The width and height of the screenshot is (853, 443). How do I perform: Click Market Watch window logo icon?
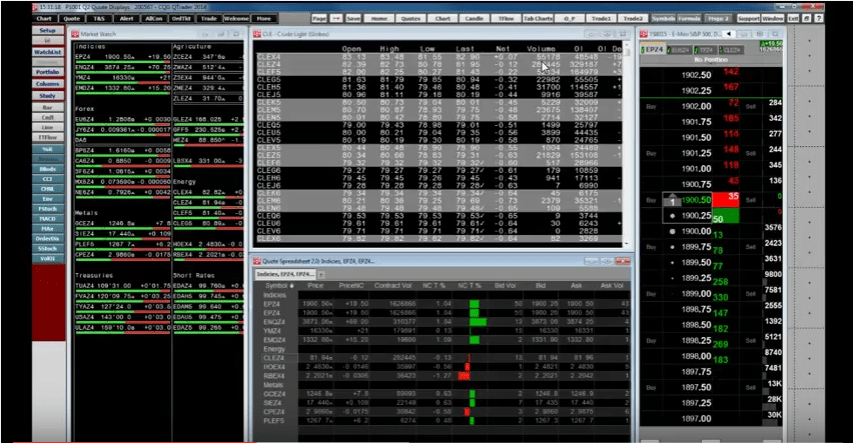pos(76,34)
